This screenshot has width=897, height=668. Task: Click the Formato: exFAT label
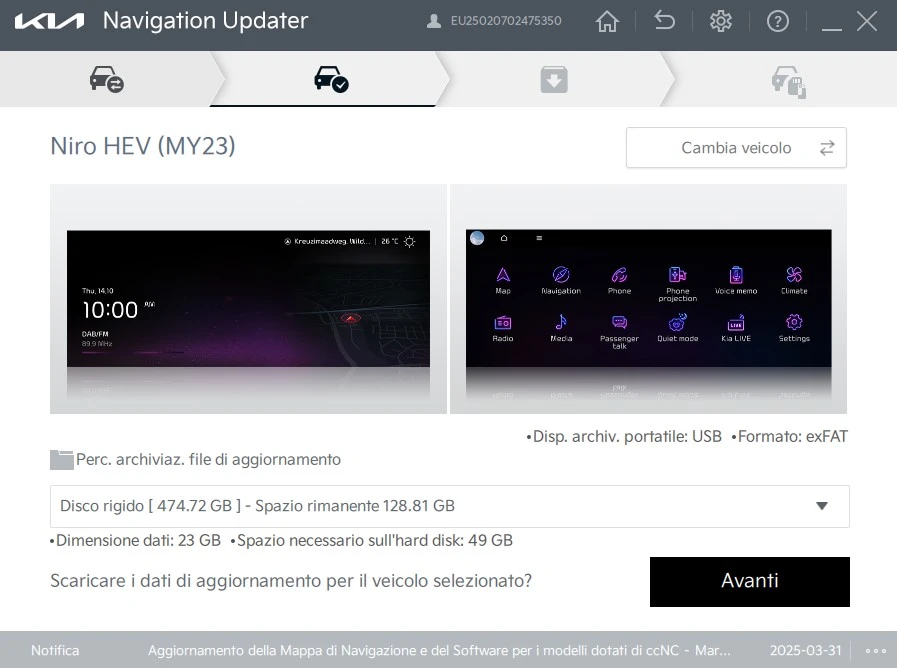(789, 436)
